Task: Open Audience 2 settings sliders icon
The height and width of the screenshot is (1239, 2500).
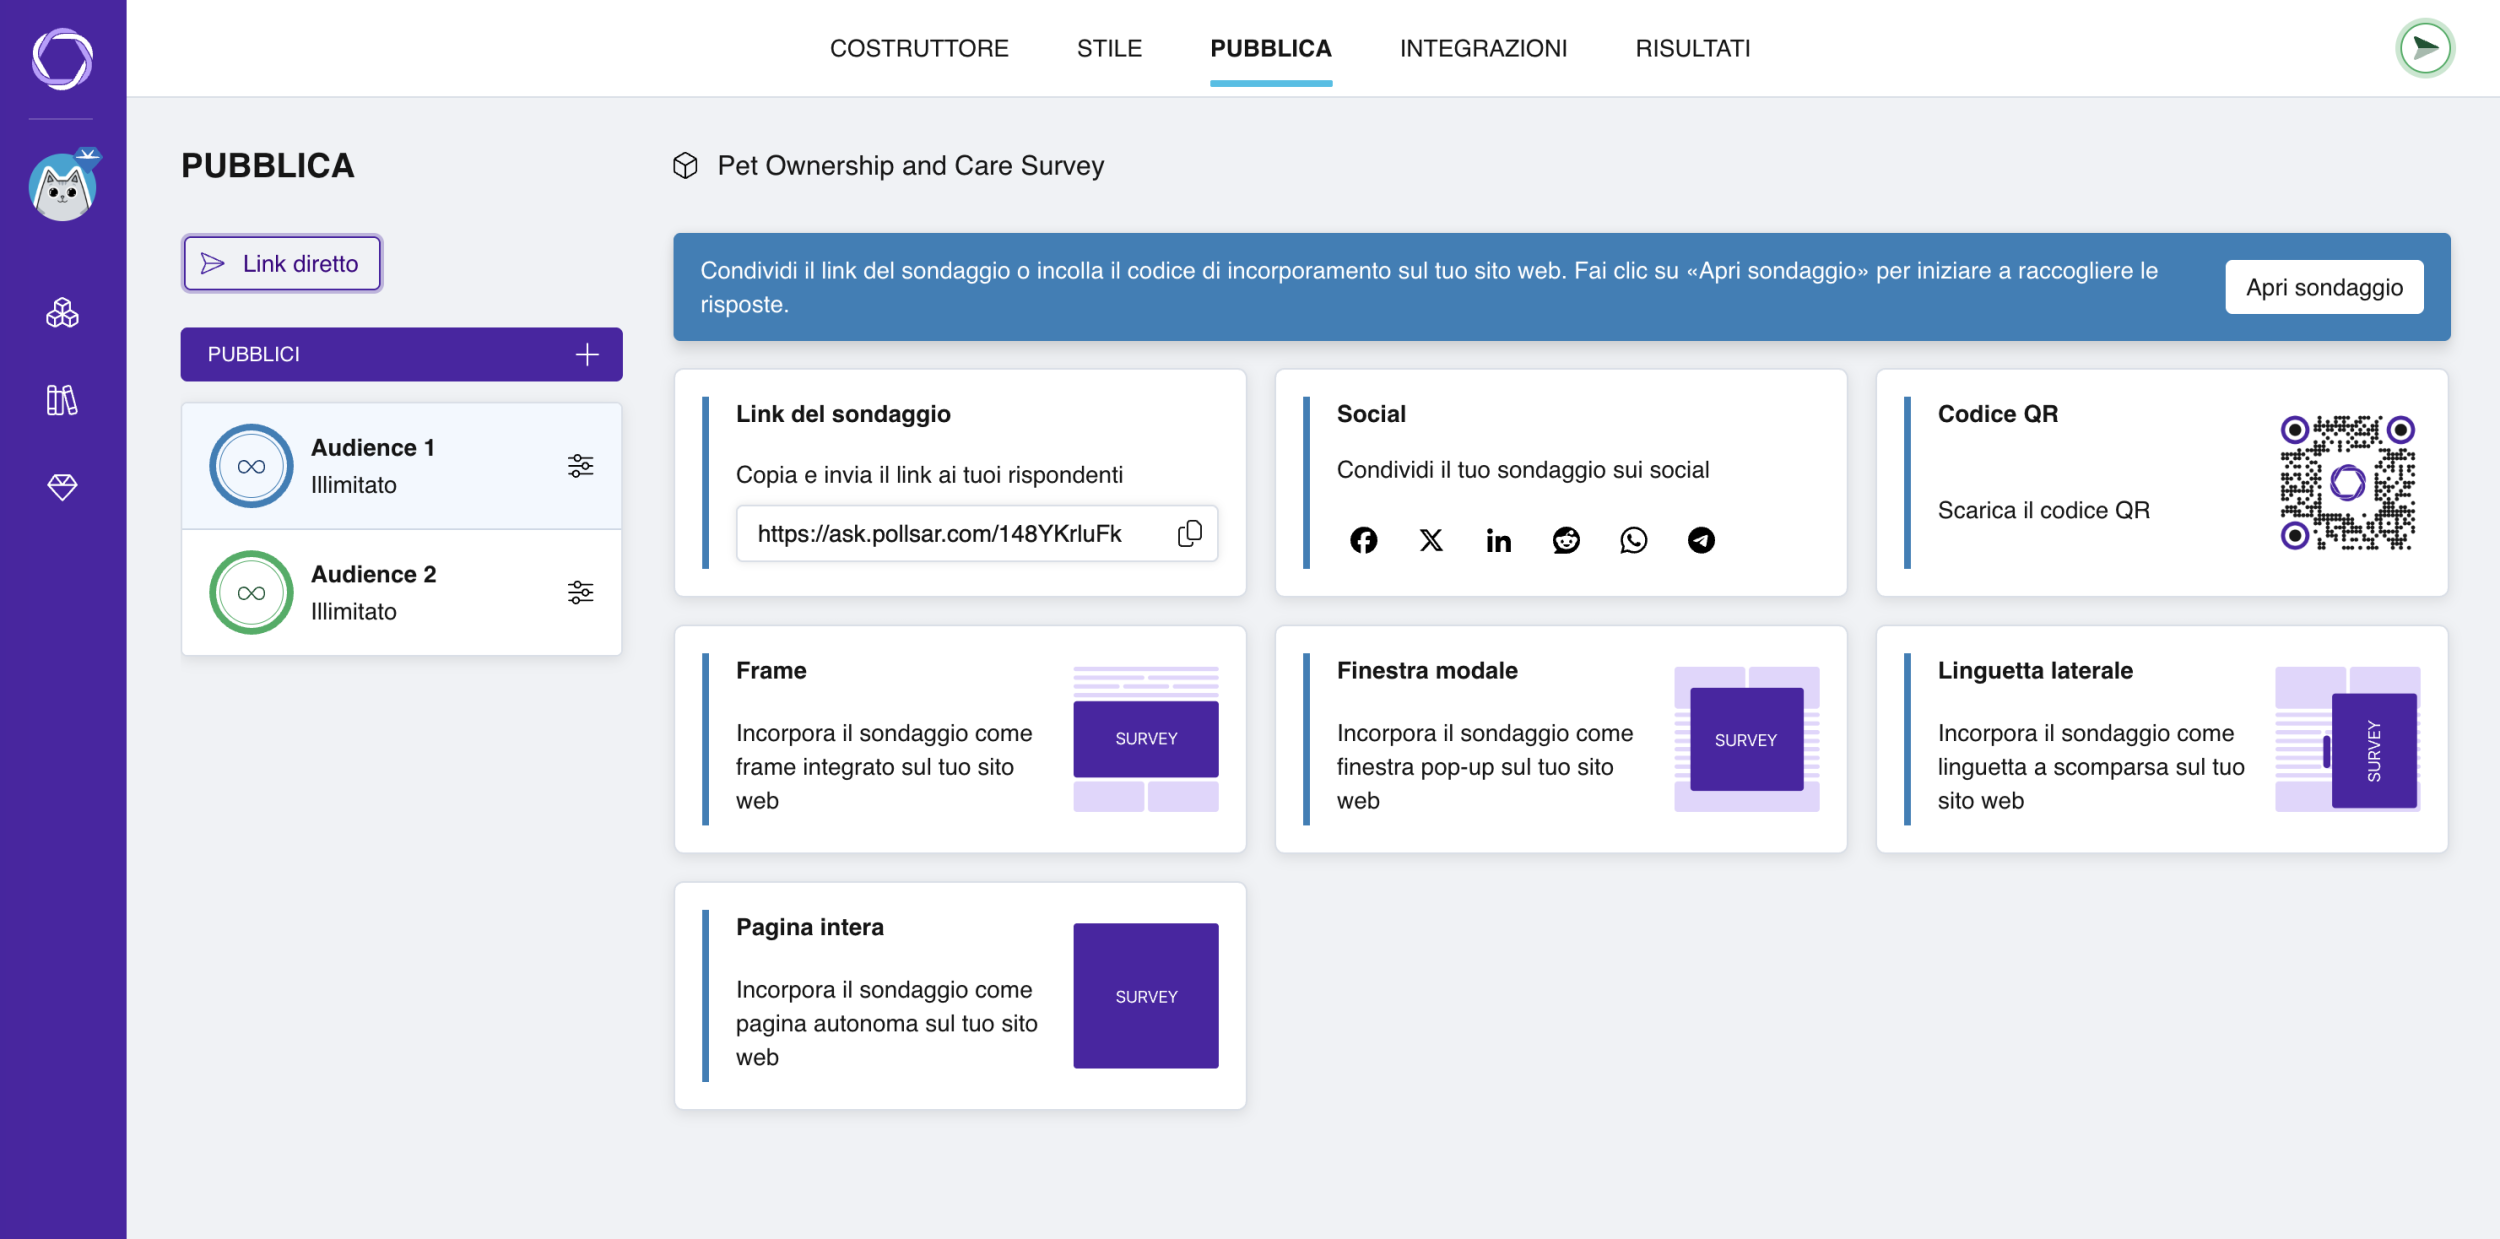Action: click(x=581, y=592)
